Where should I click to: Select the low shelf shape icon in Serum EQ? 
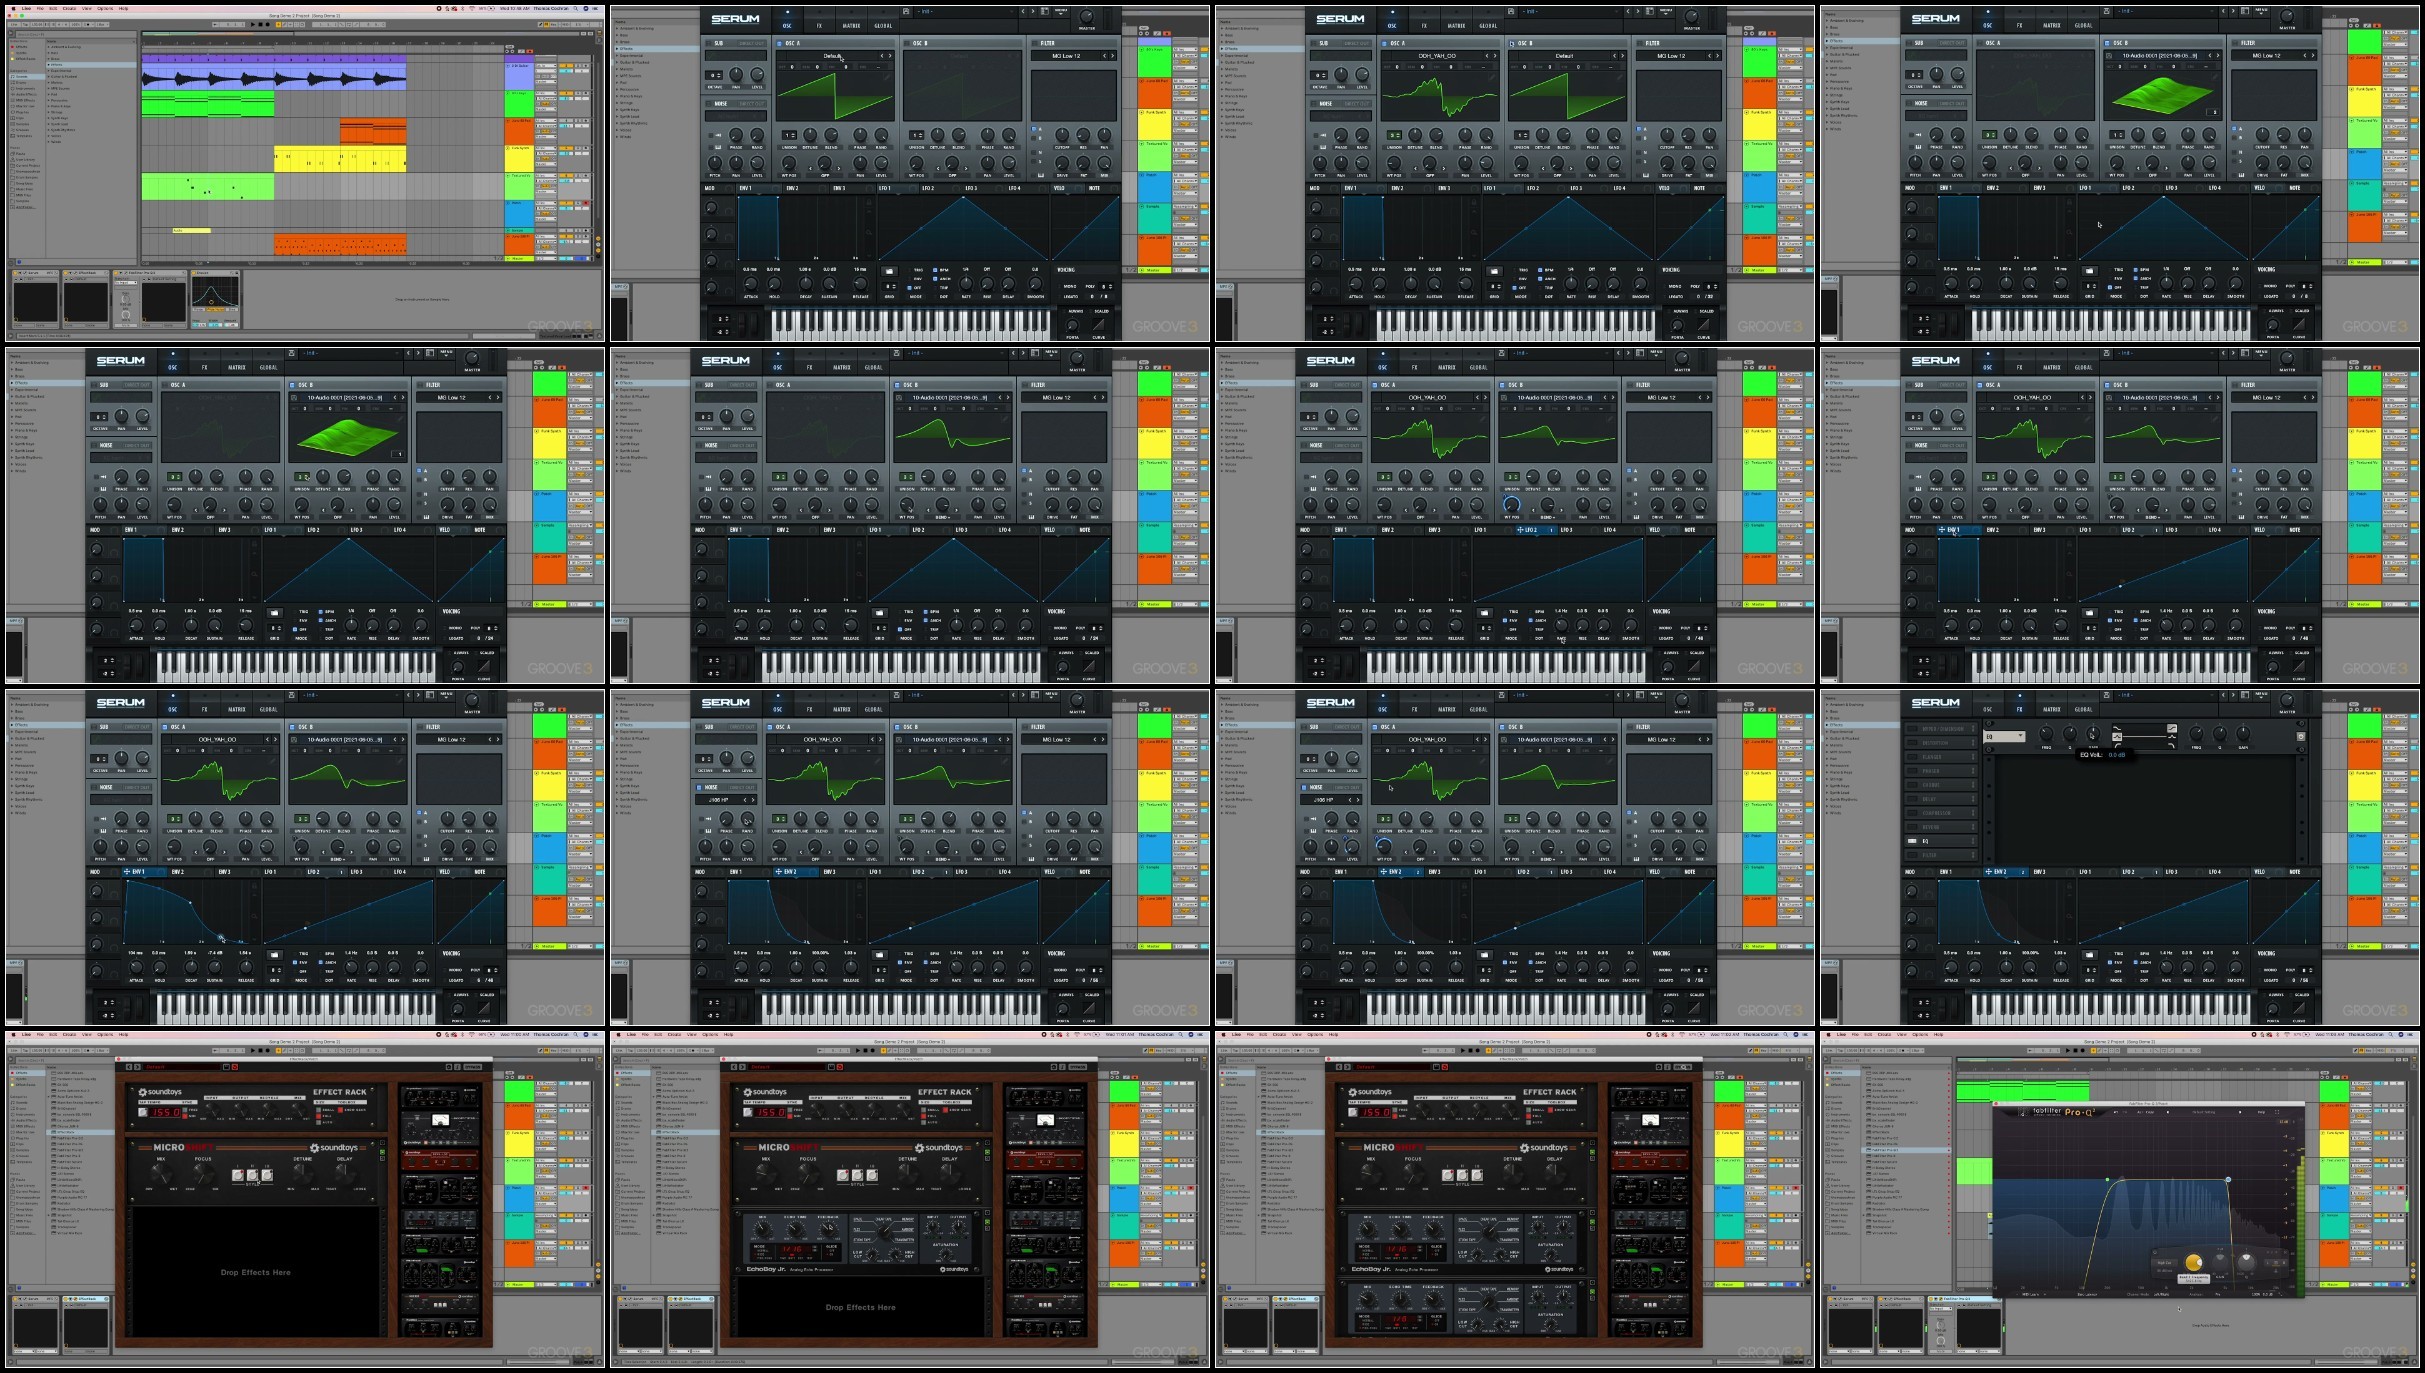click(2117, 728)
